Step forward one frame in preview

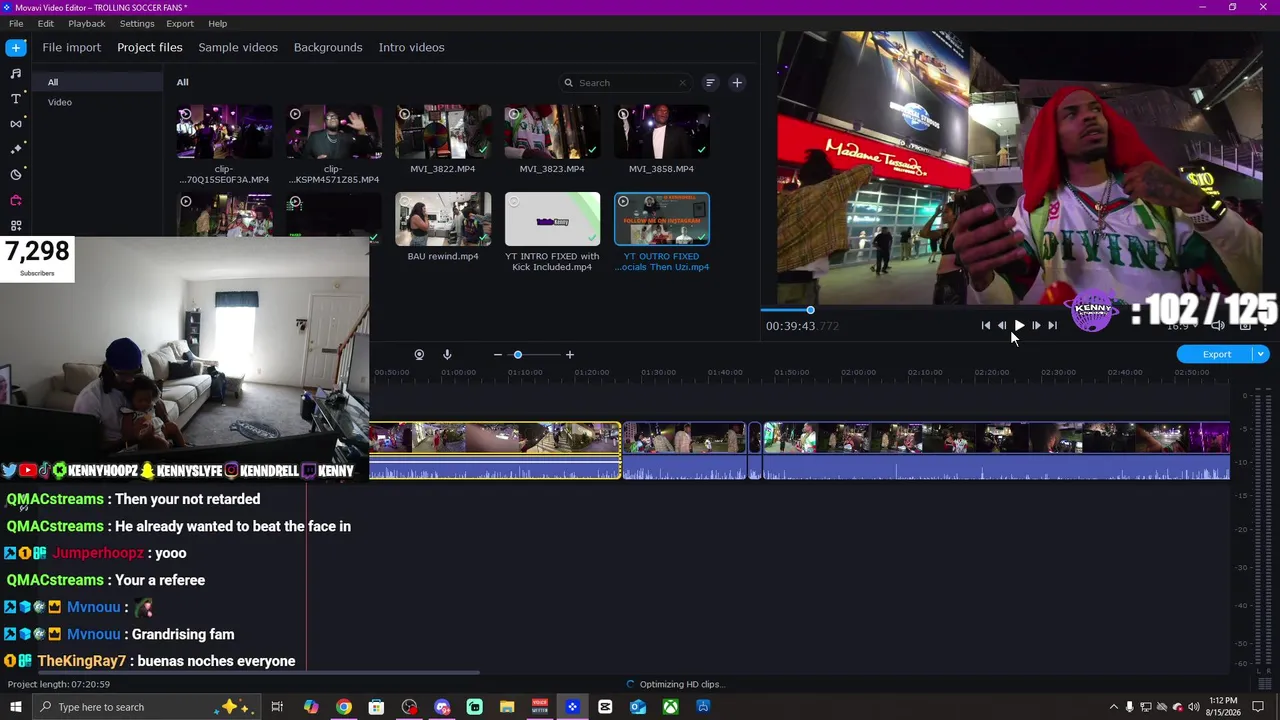click(1036, 326)
